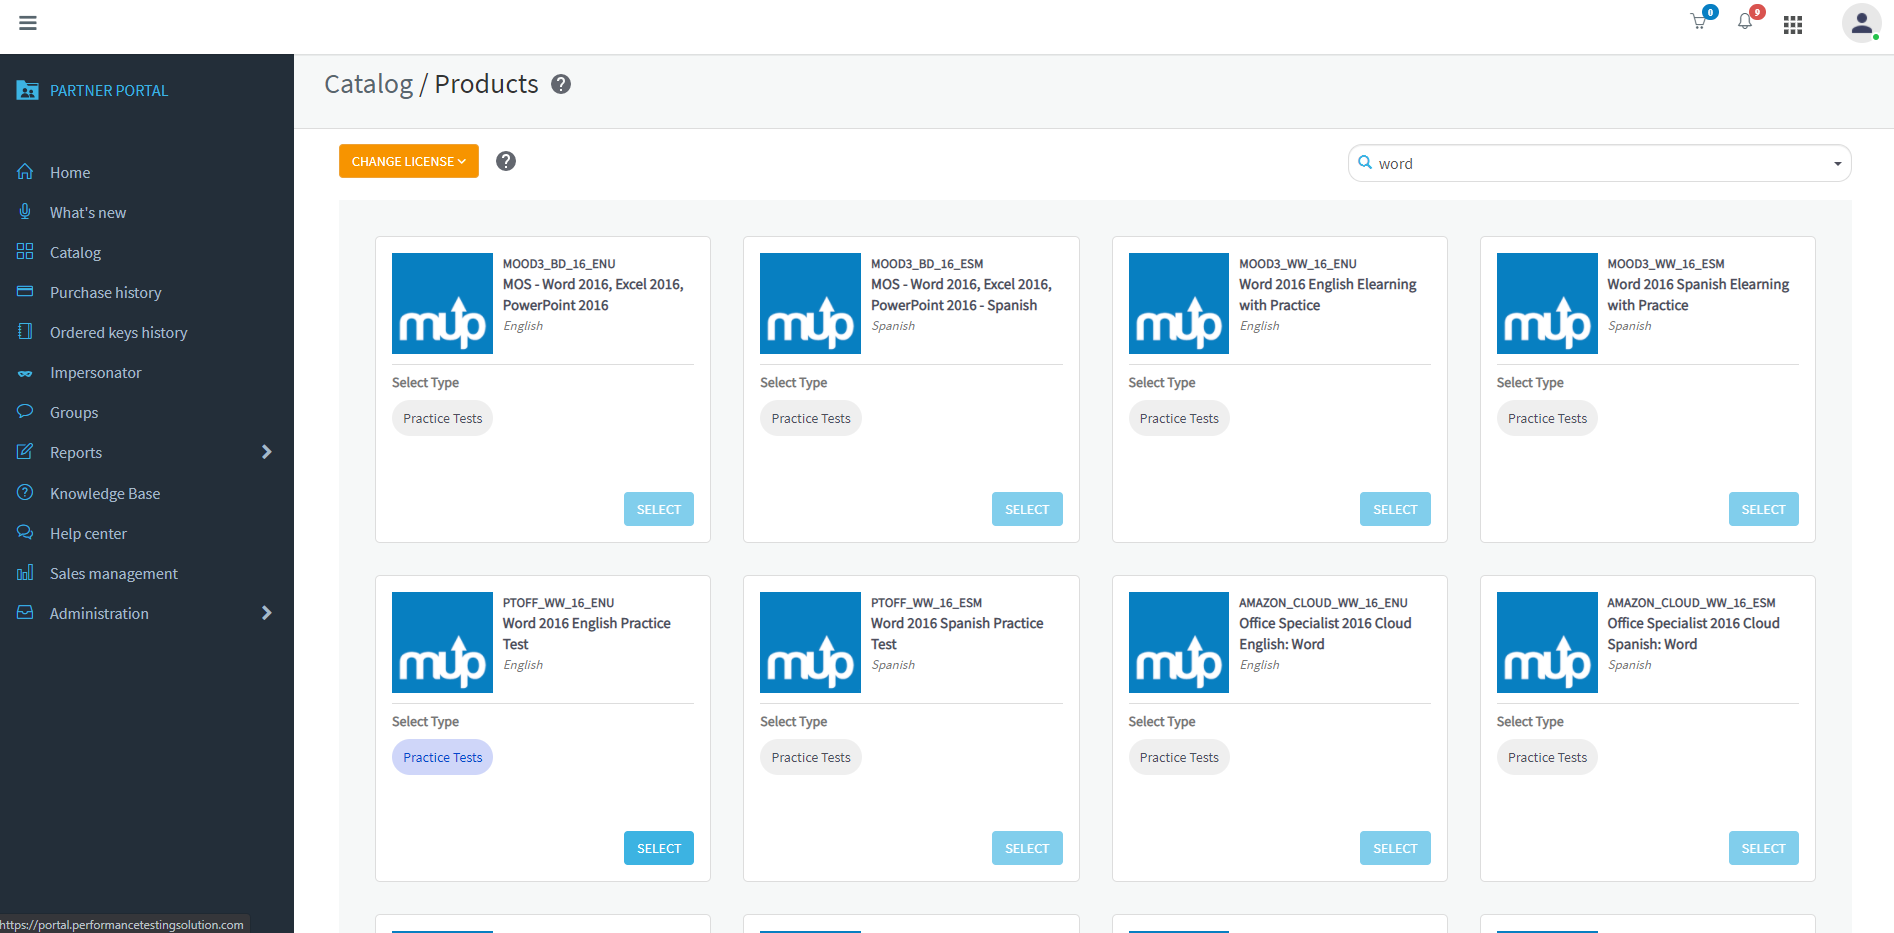Open the search box dropdown arrow
This screenshot has width=1894, height=933.
coord(1837,164)
